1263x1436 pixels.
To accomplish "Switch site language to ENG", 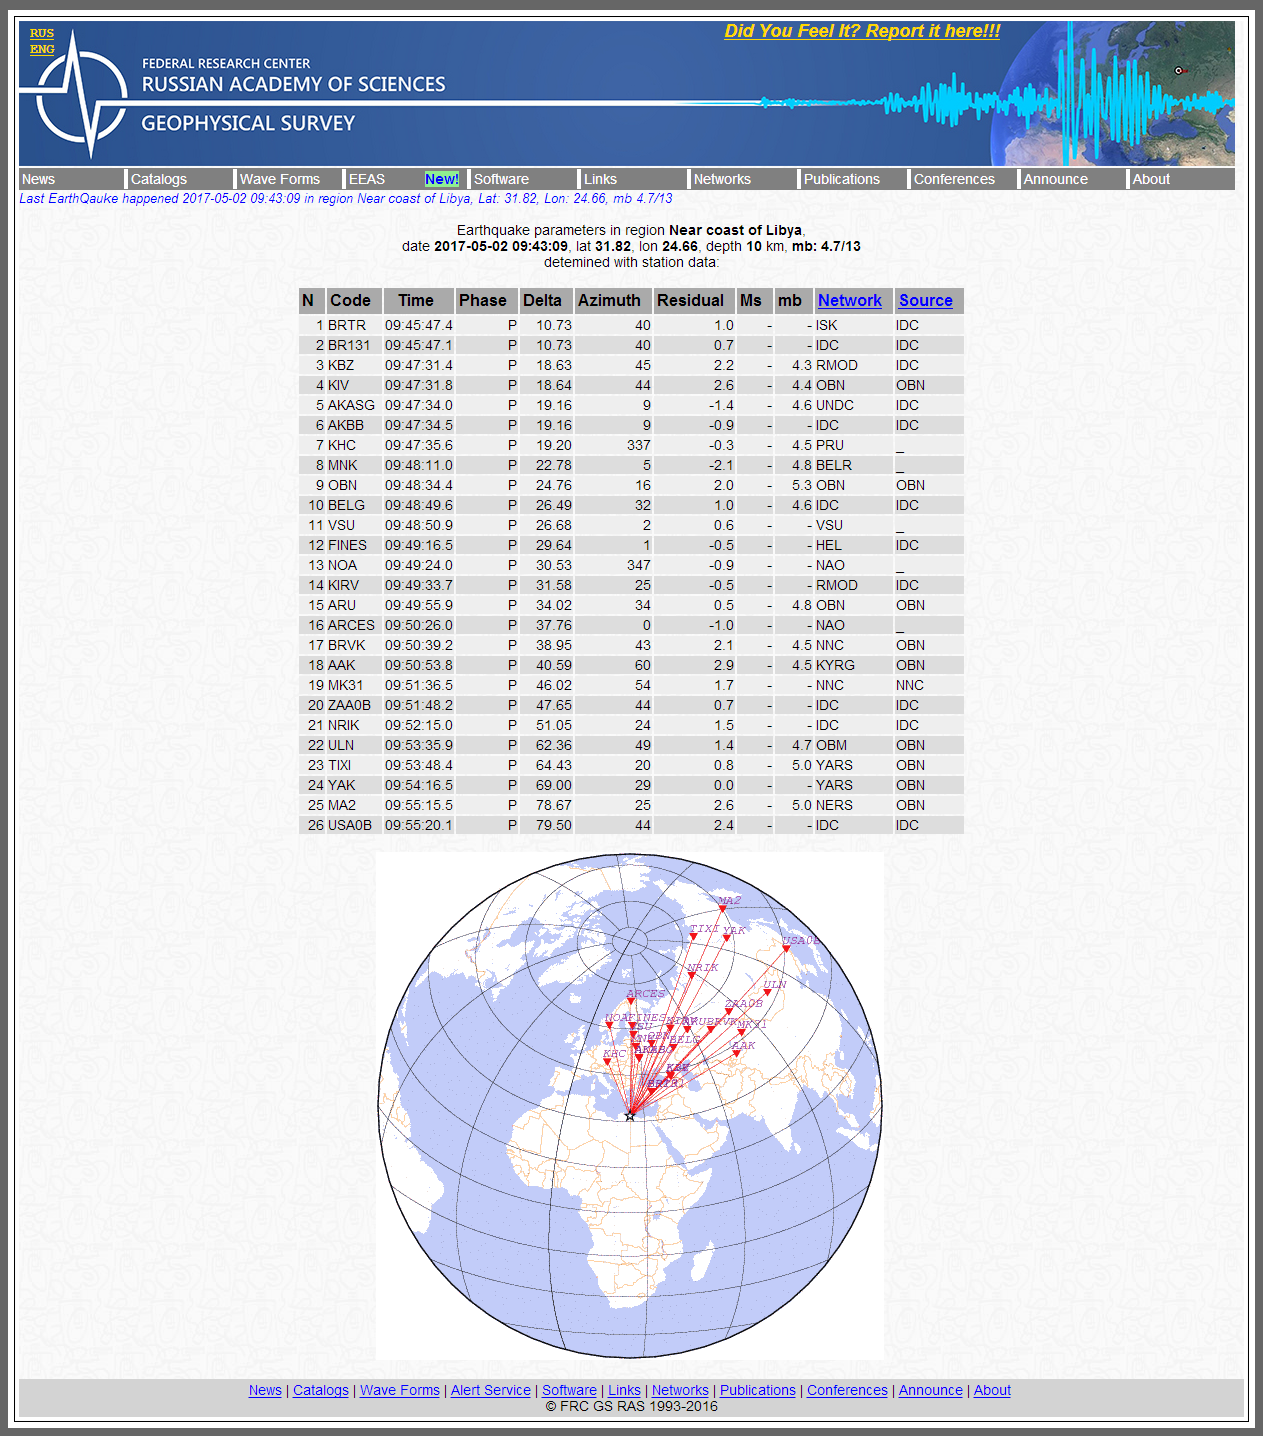I will point(41,48).
